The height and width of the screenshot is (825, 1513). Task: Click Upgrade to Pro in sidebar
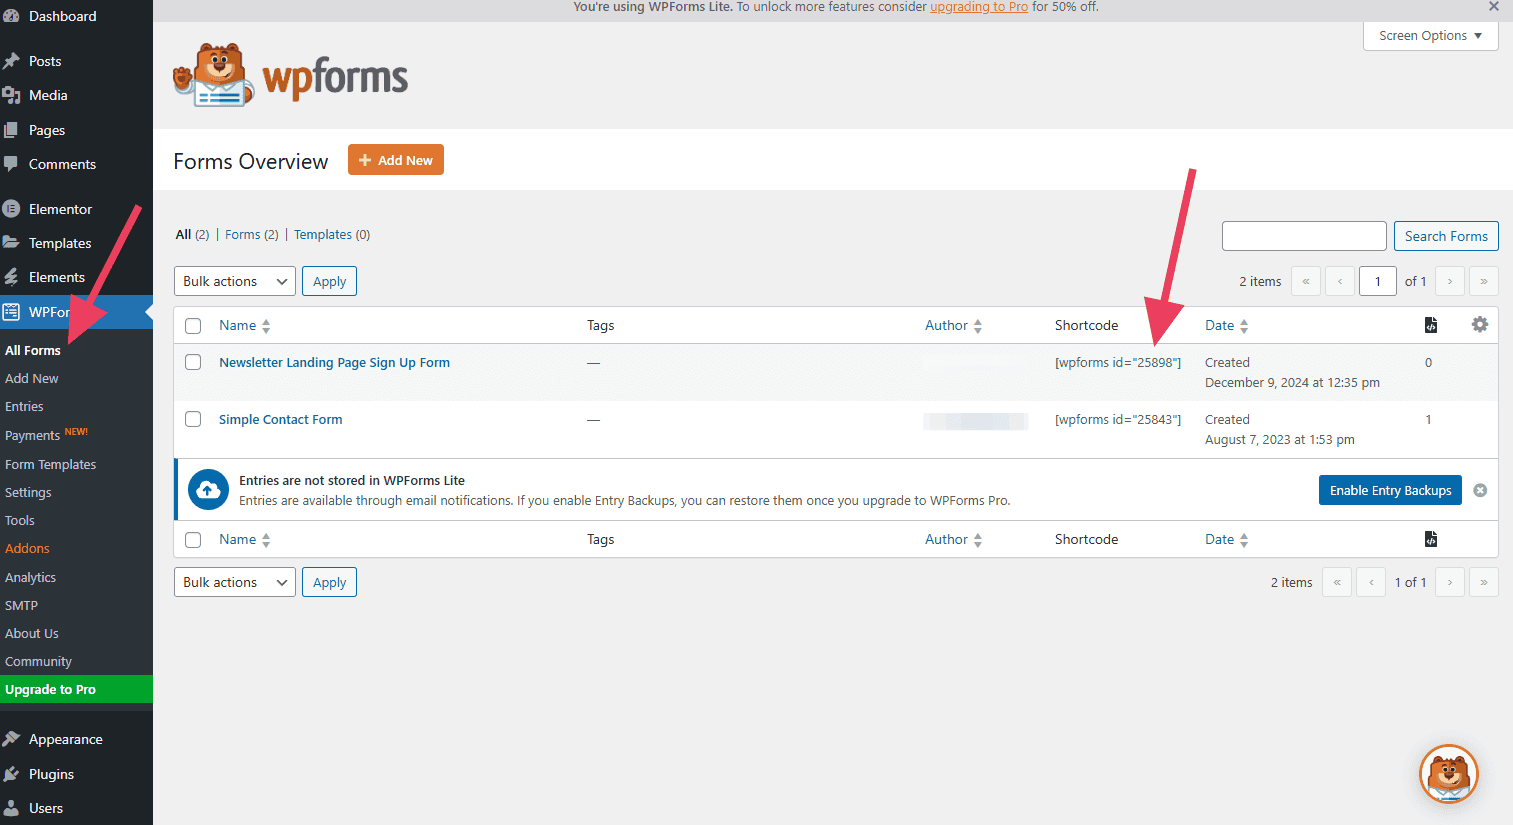tap(76, 689)
